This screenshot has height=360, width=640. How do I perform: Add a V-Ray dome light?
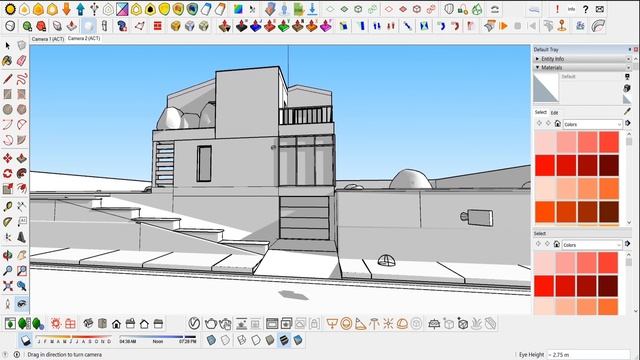coord(402,324)
